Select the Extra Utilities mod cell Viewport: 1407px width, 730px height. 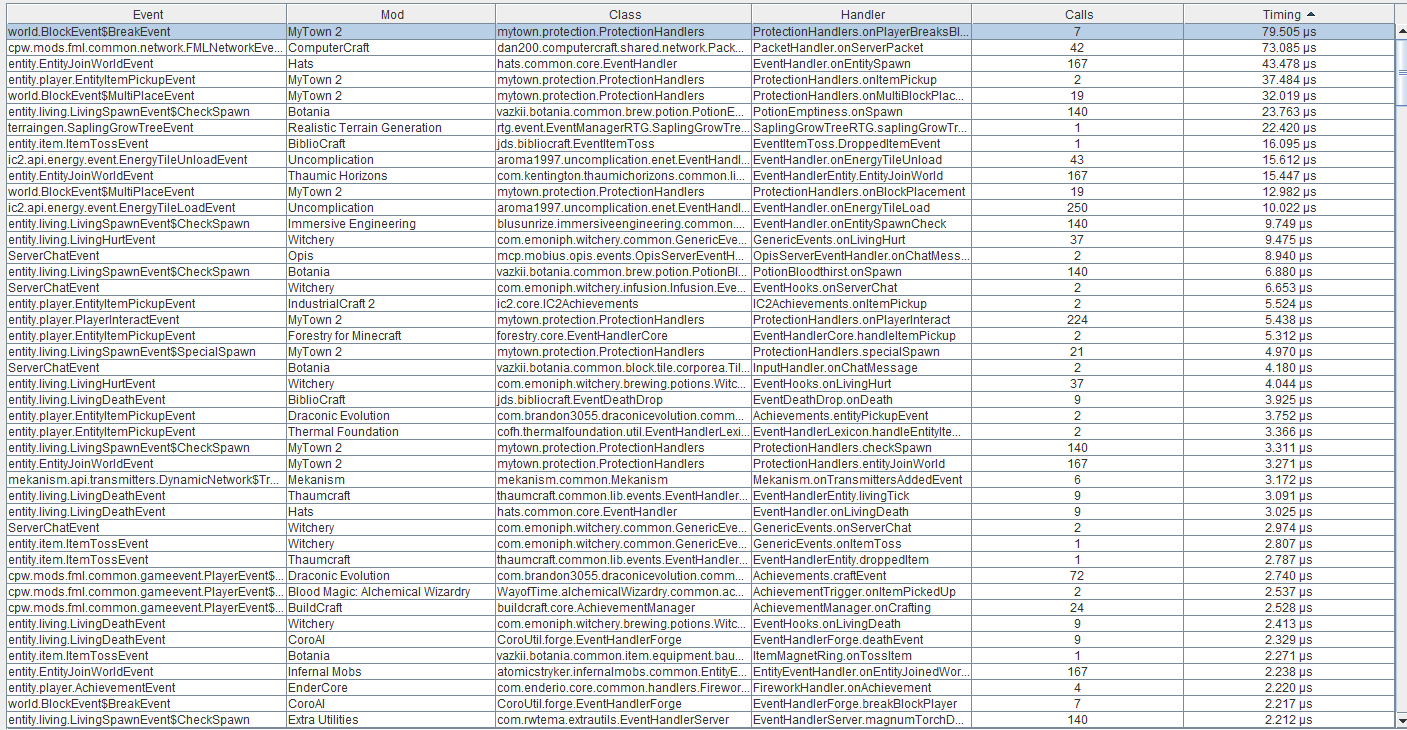click(x=390, y=720)
